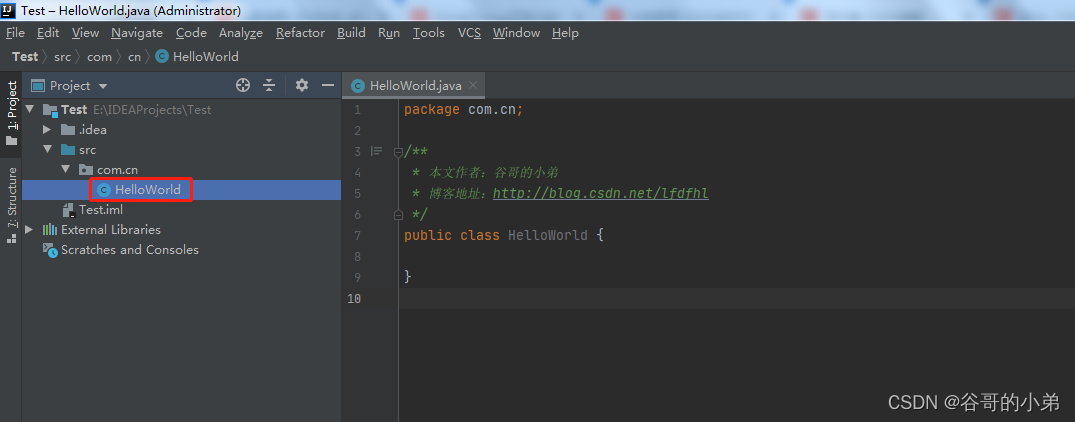Click the Test breadcrumb in navigation bar

[25, 57]
